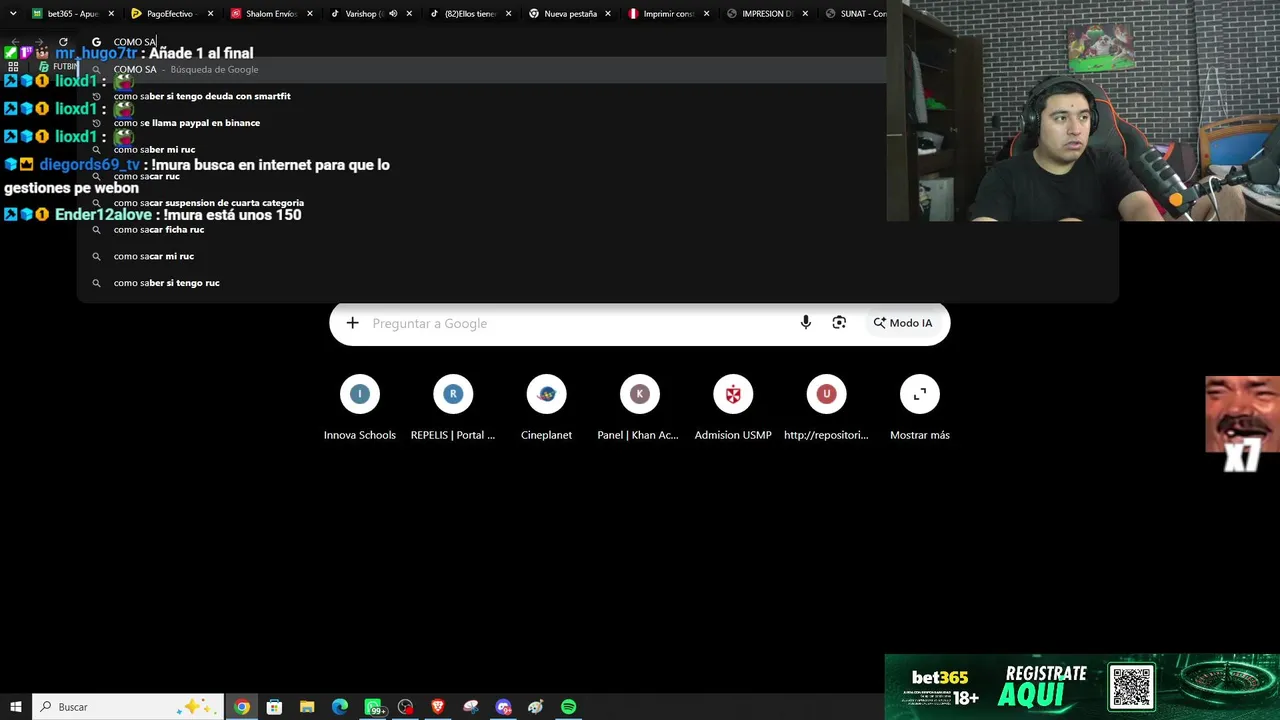This screenshot has height=720, width=1280.
Task: Expand shortcuts with Mostrar más
Action: pyautogui.click(x=920, y=408)
